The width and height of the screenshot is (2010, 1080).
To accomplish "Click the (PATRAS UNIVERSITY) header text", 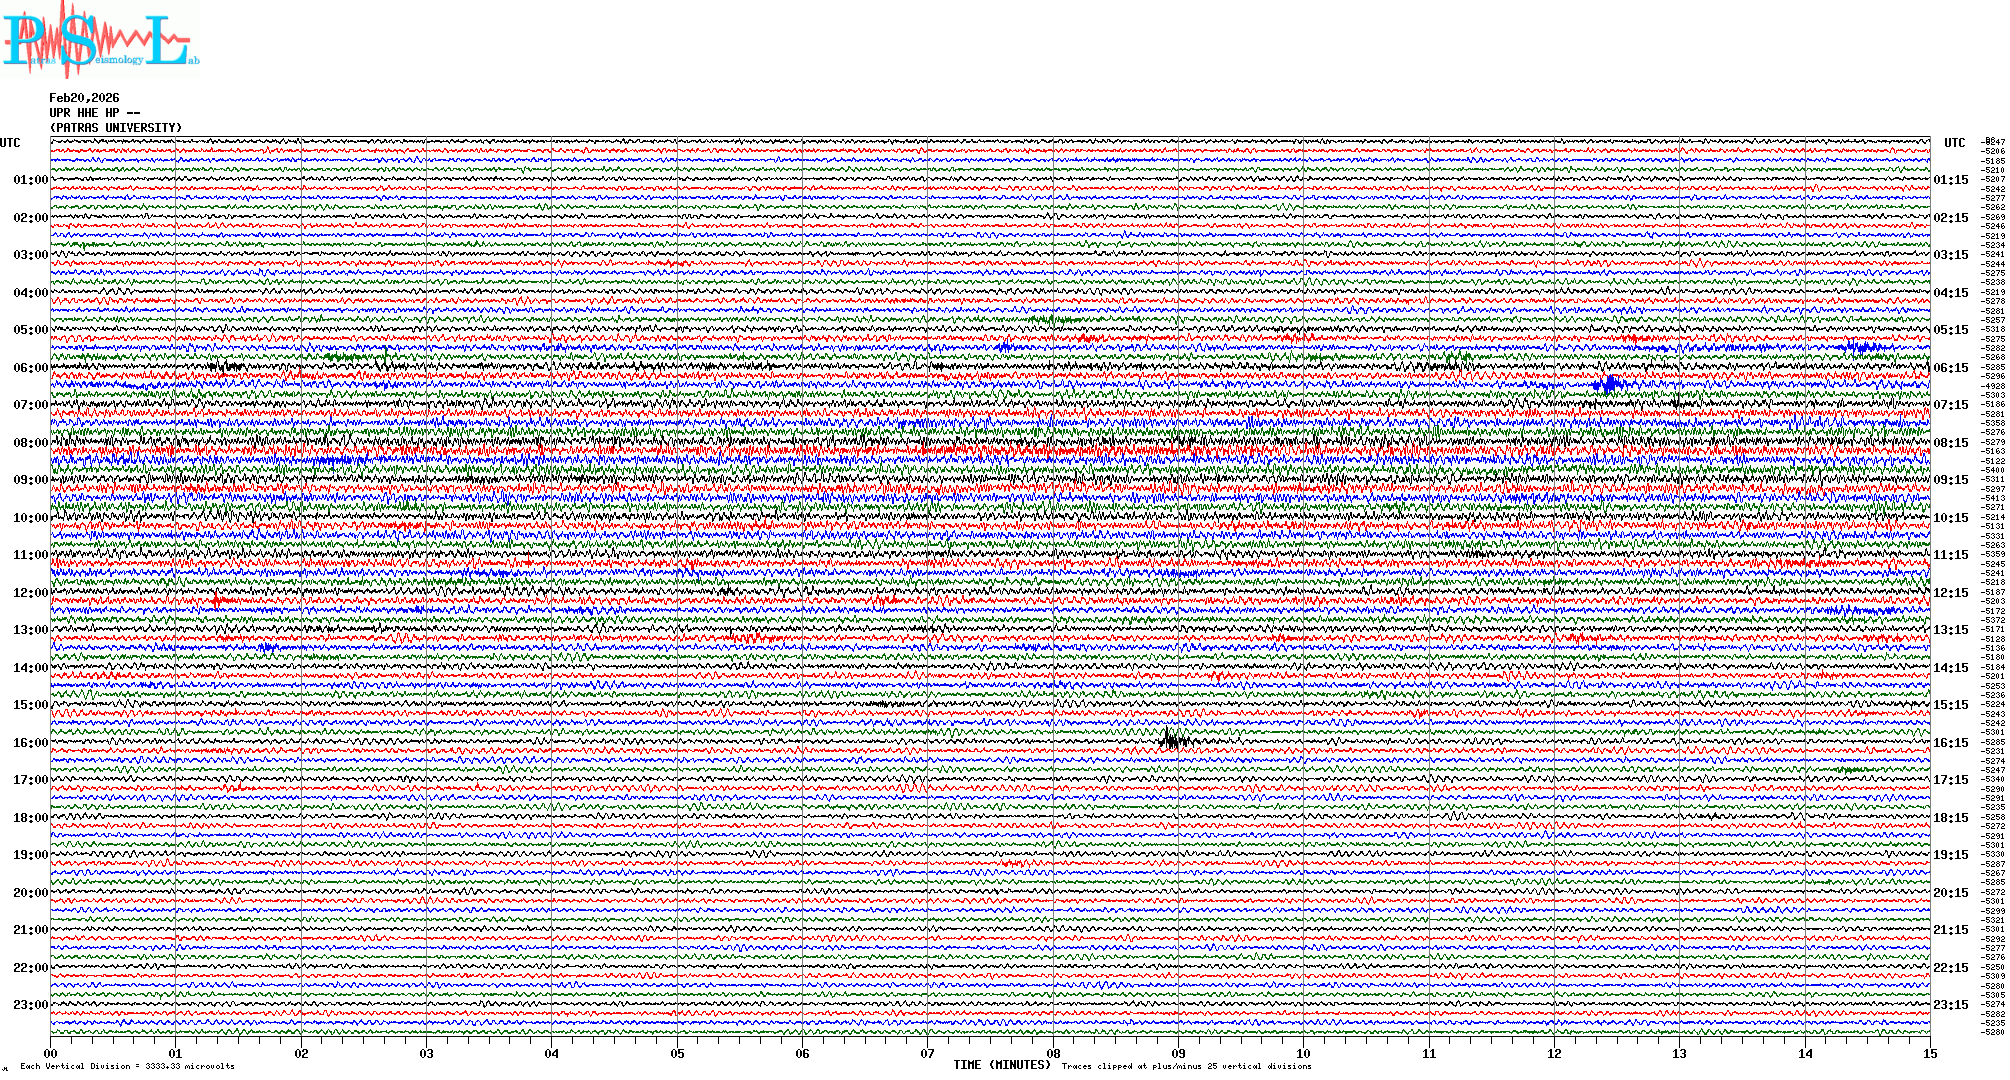I will (x=116, y=128).
